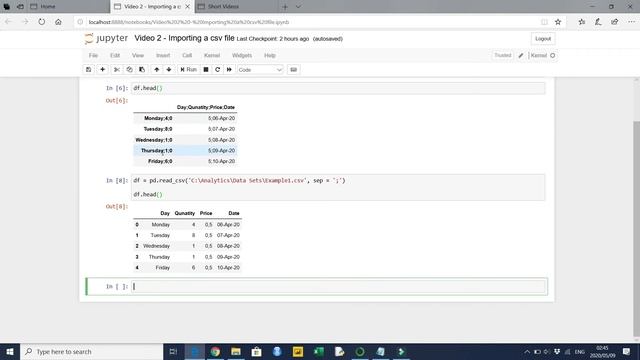Open the Help menu

[x=270, y=56]
